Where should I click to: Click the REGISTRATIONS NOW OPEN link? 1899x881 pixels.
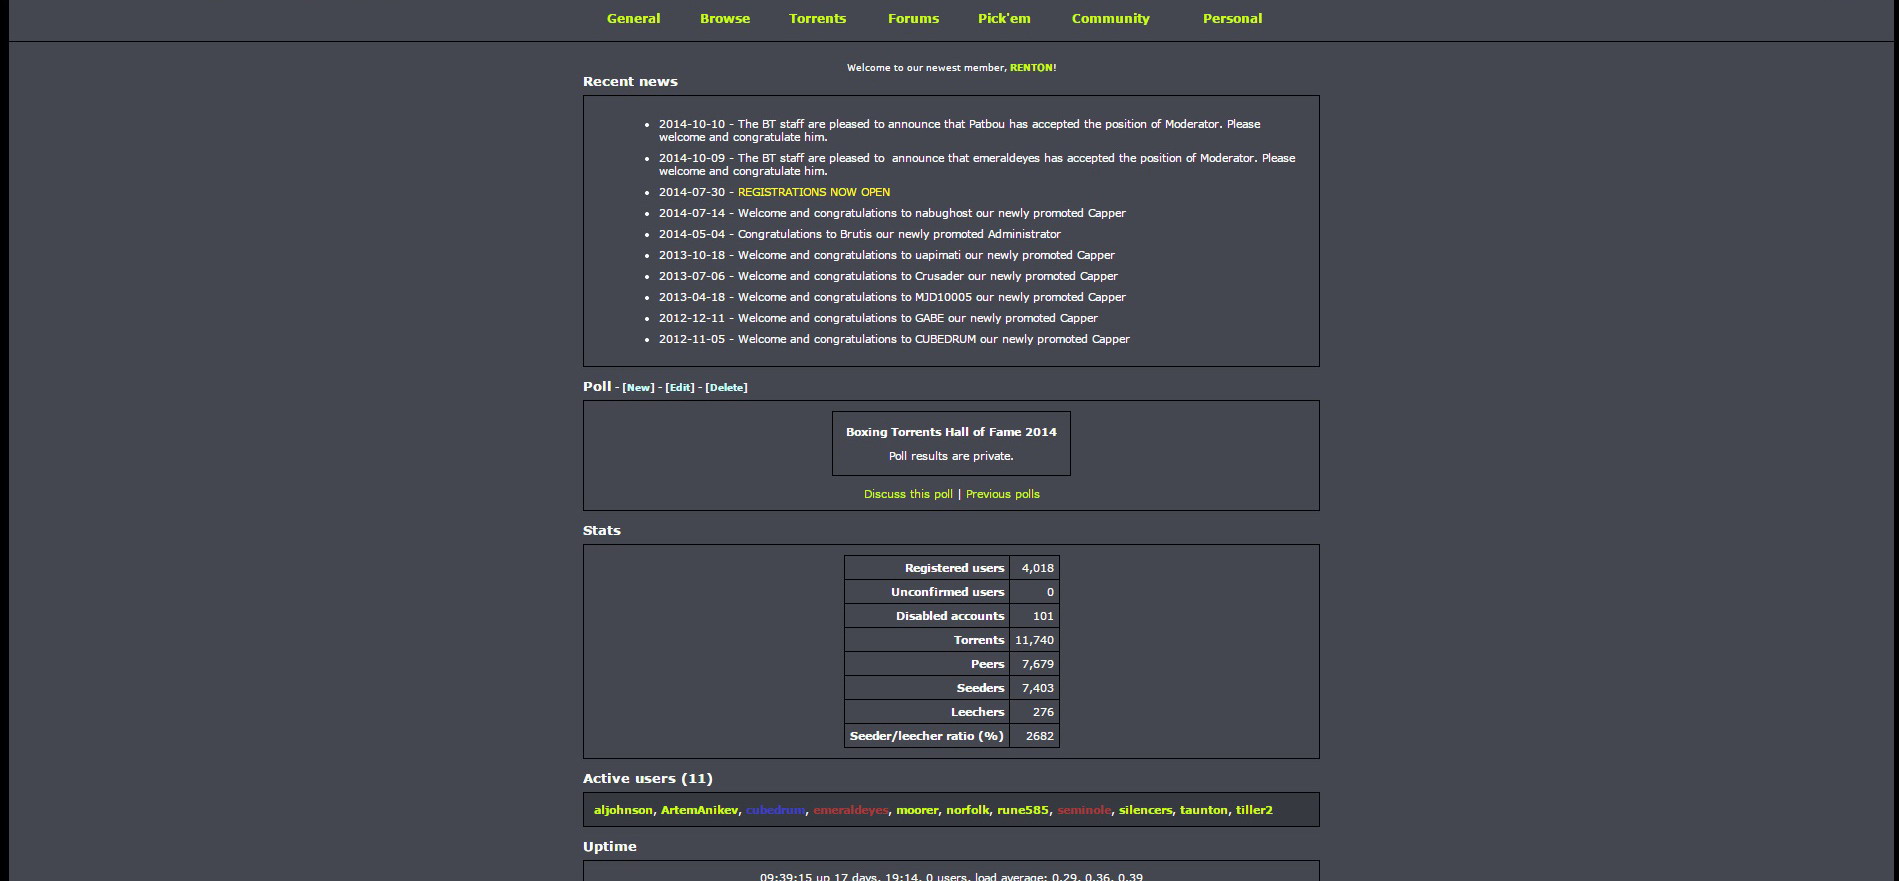click(x=814, y=192)
